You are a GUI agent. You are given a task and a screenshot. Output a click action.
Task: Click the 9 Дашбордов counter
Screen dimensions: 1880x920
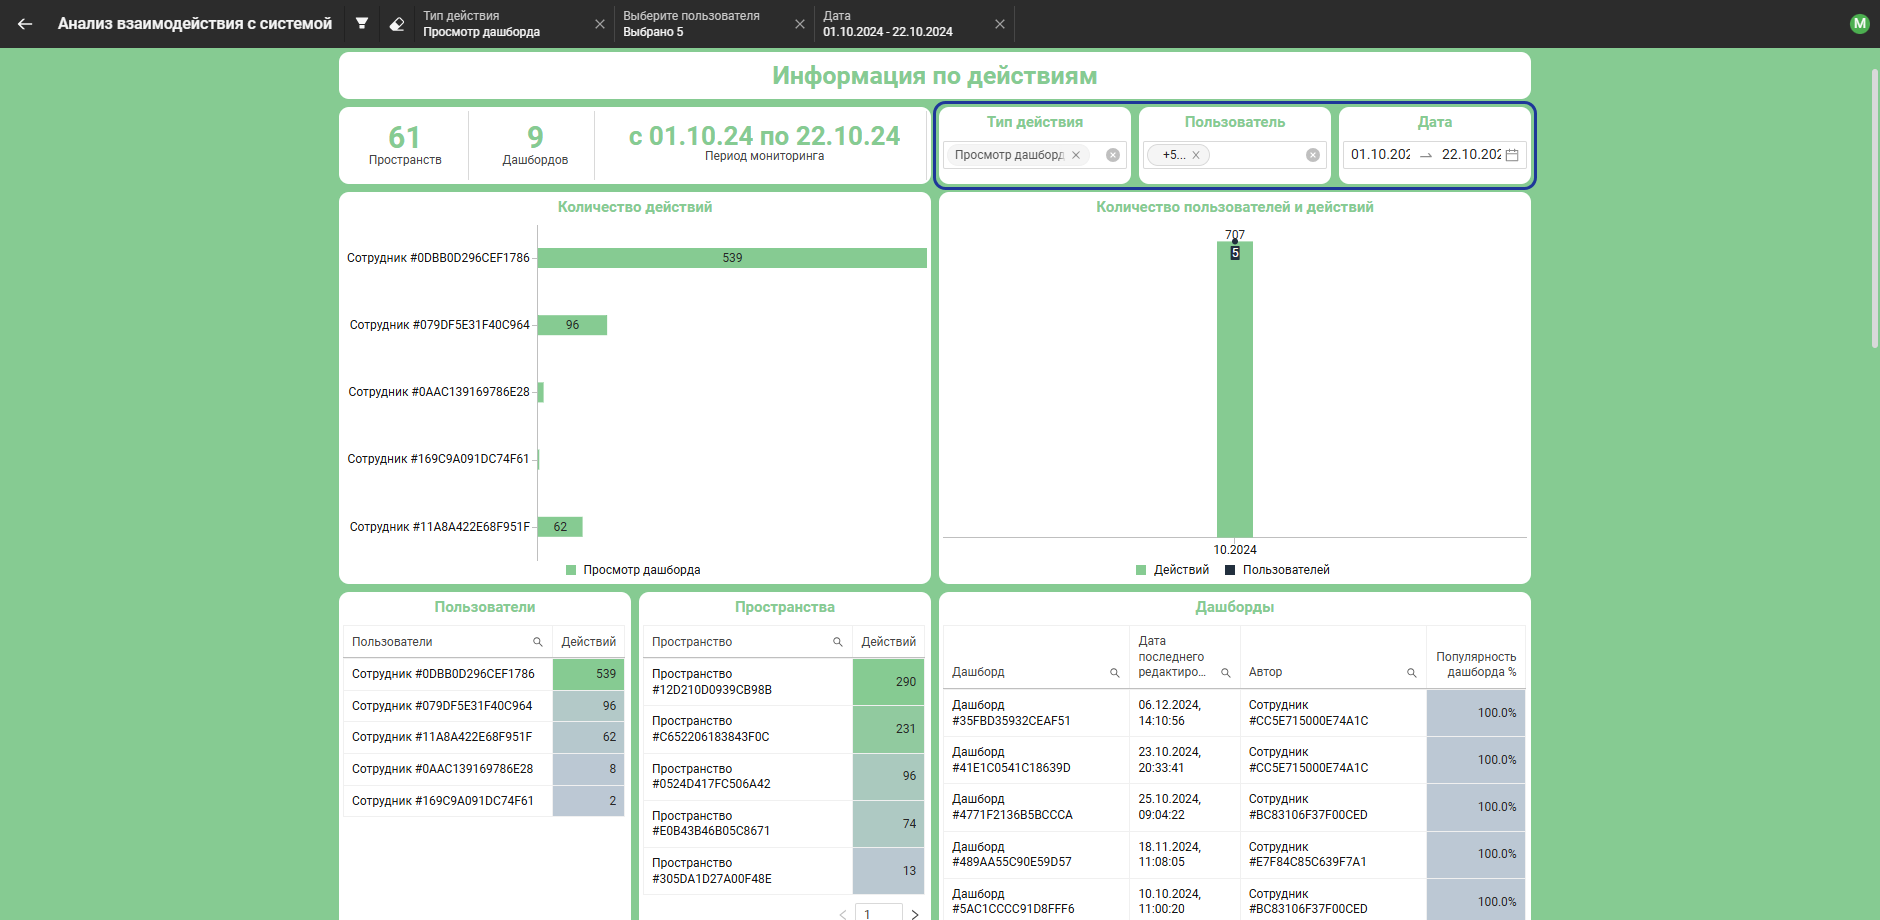535,145
